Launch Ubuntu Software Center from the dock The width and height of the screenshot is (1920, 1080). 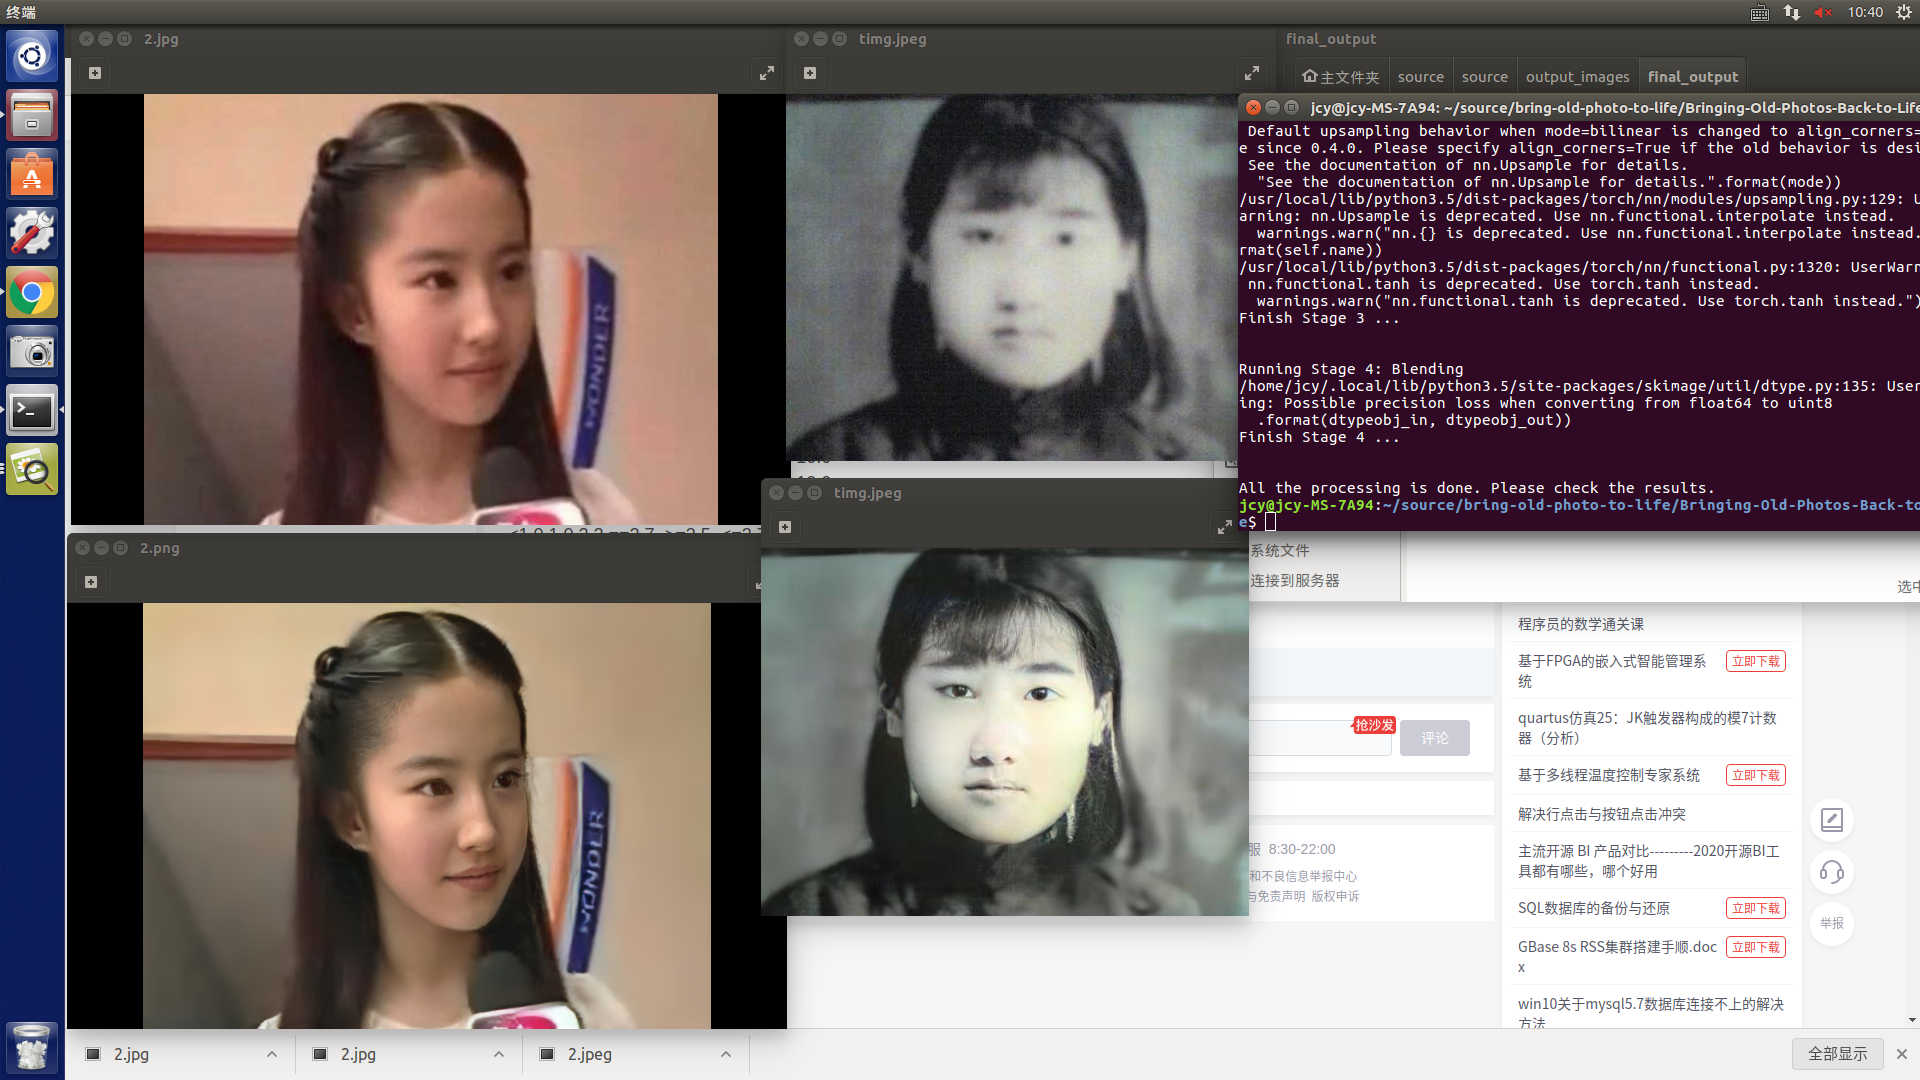point(32,174)
